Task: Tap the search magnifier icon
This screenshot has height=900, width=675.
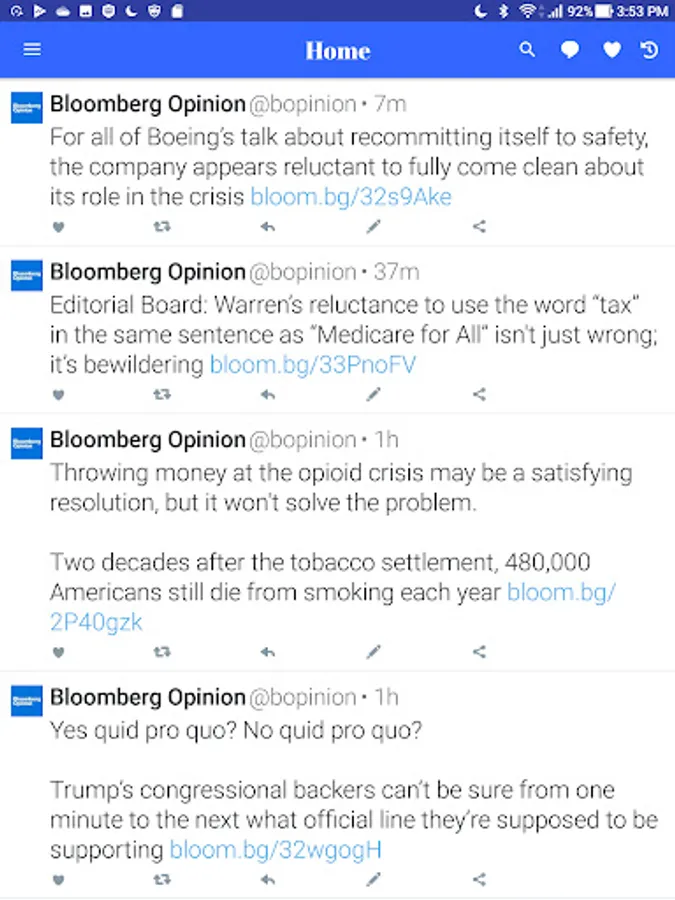Action: click(527, 50)
